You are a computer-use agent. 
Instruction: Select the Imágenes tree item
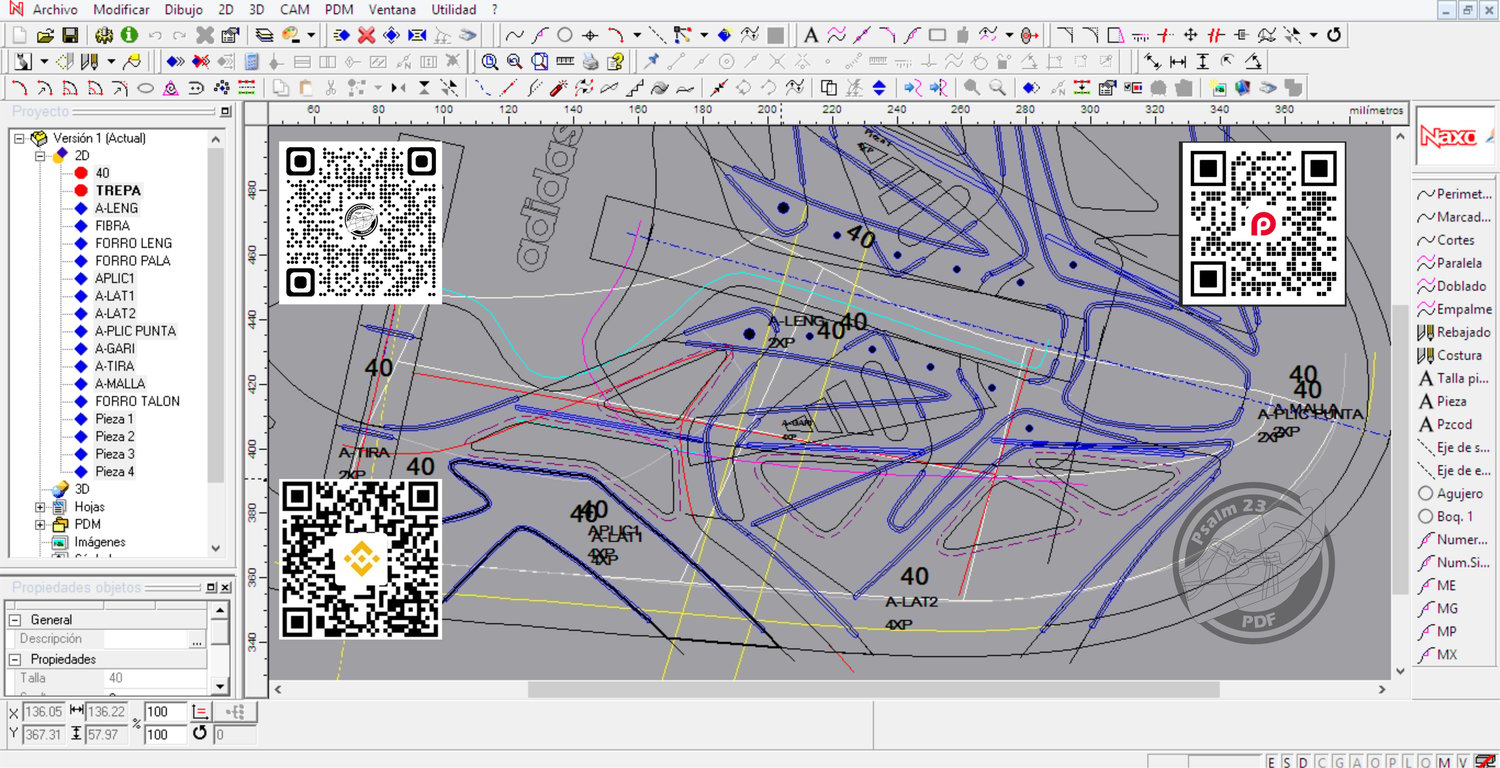tap(100, 542)
